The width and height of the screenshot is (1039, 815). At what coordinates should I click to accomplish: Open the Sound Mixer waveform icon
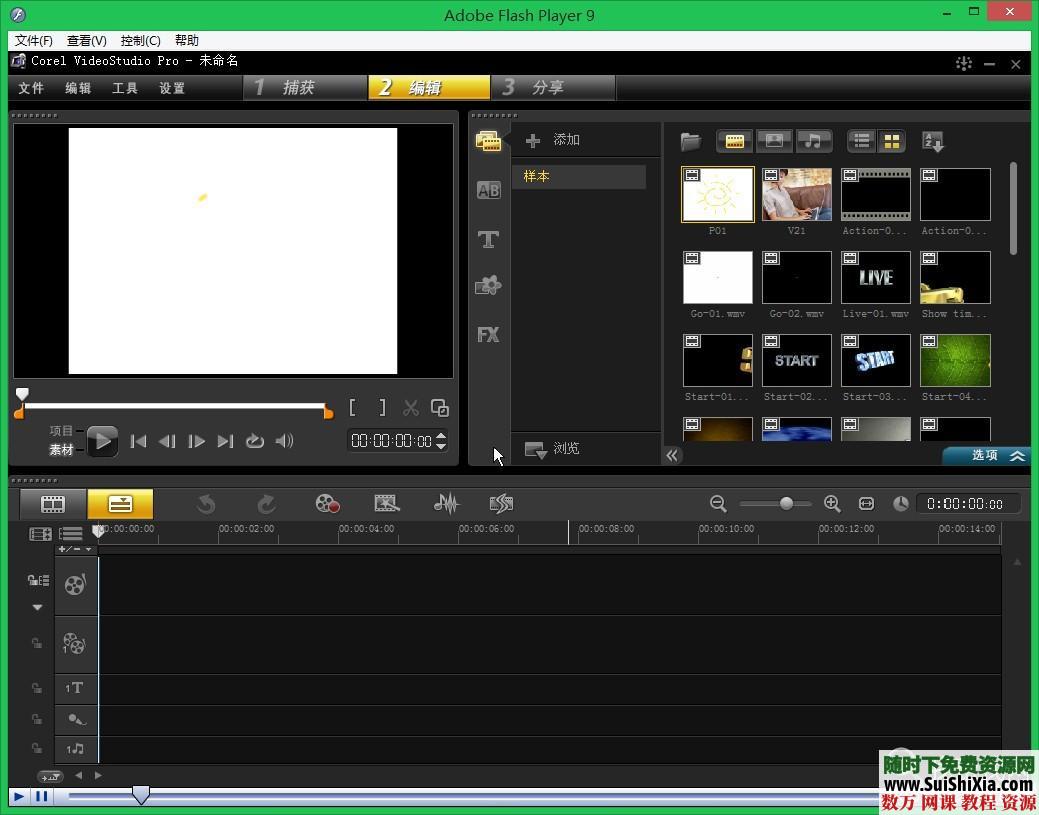pyautogui.click(x=446, y=504)
